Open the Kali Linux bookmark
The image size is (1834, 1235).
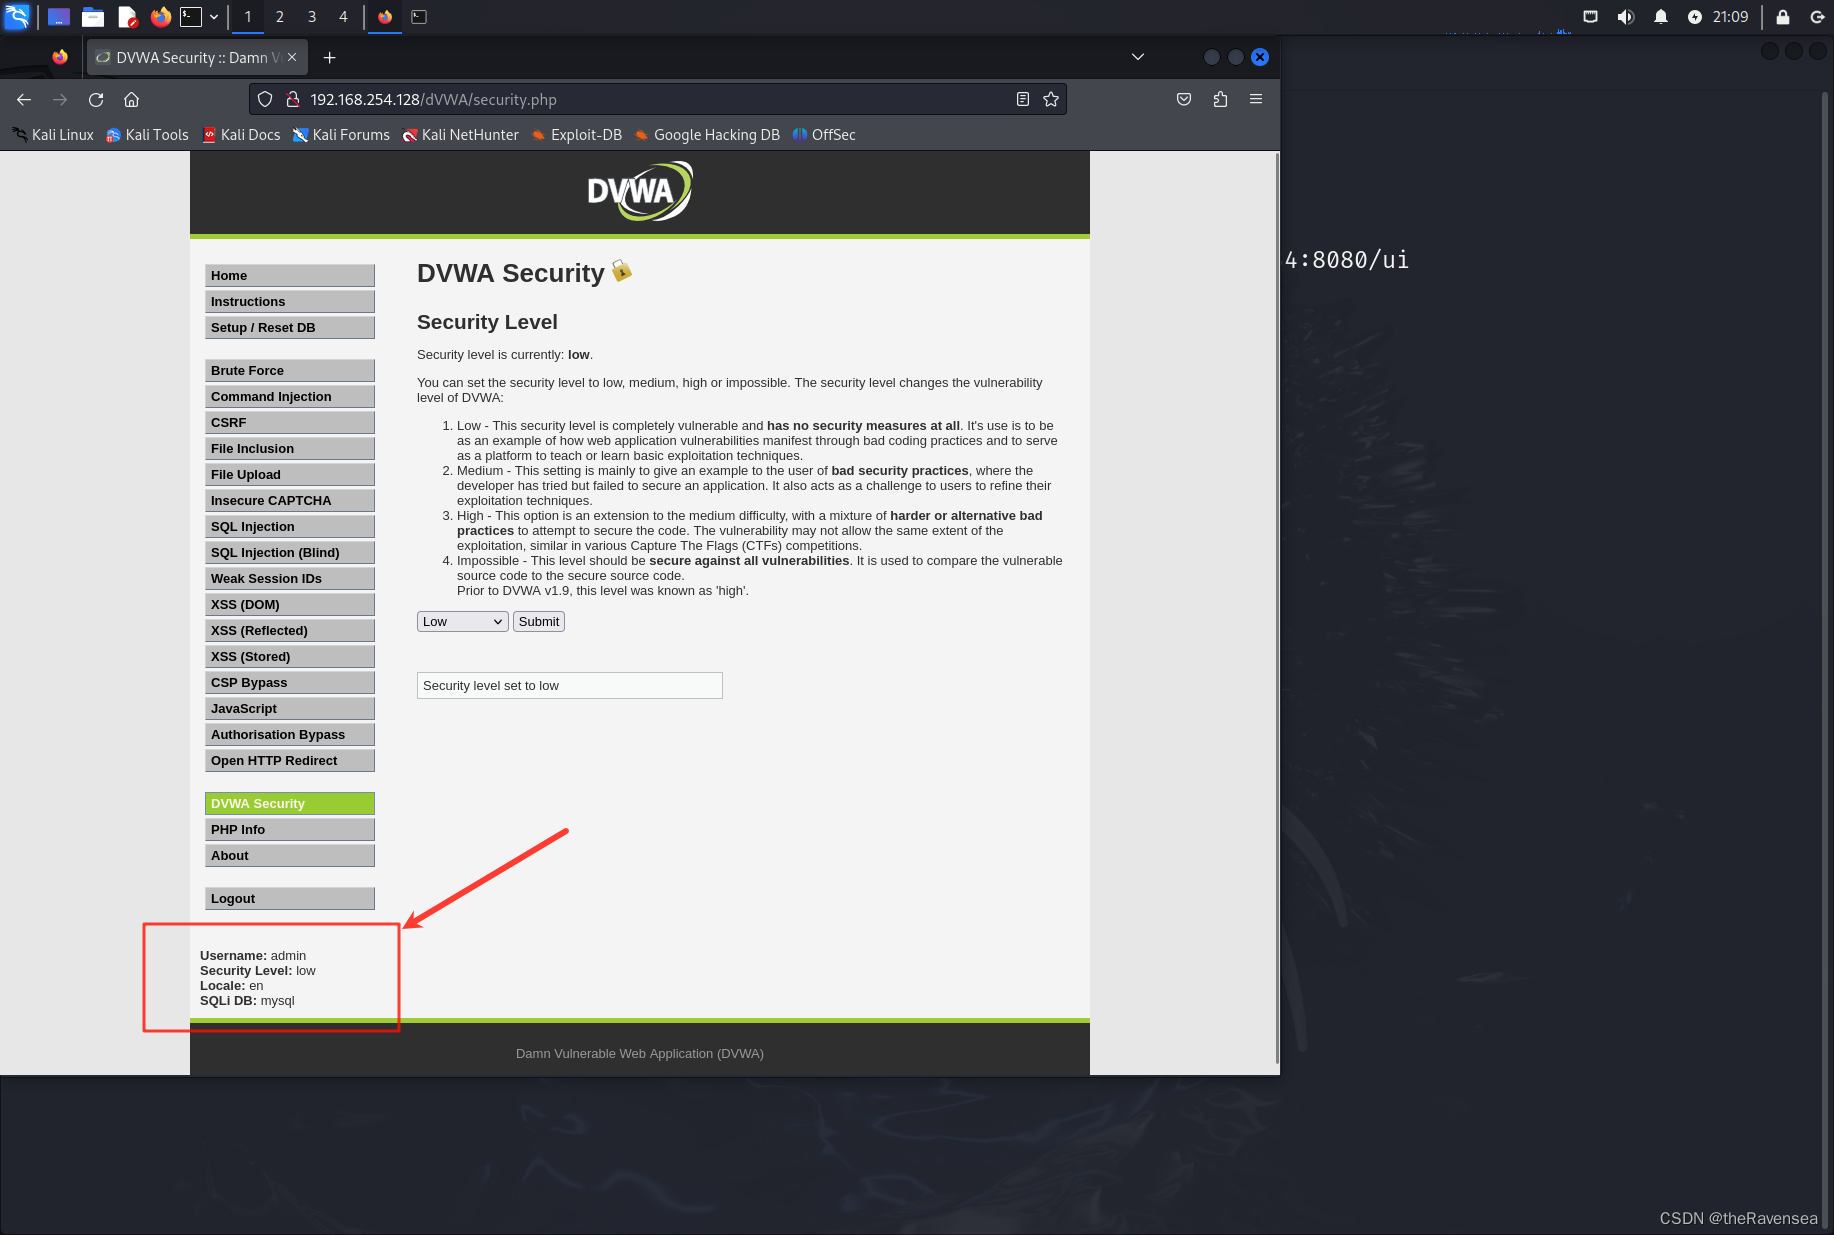coord(53,135)
